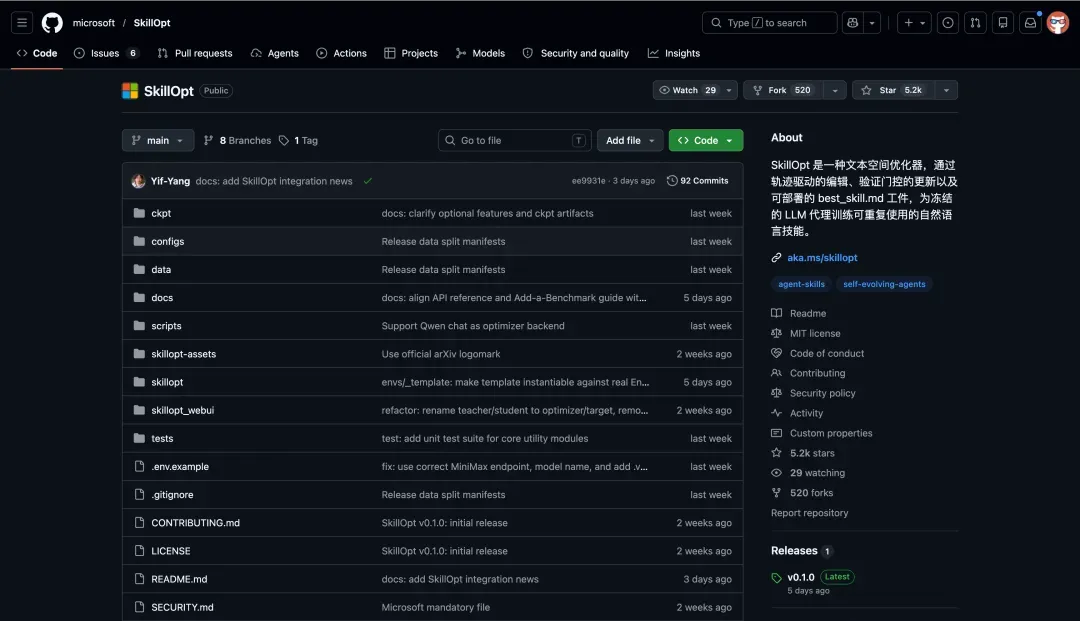Switch to the Insights tab
The height and width of the screenshot is (621, 1080).
(674, 53)
